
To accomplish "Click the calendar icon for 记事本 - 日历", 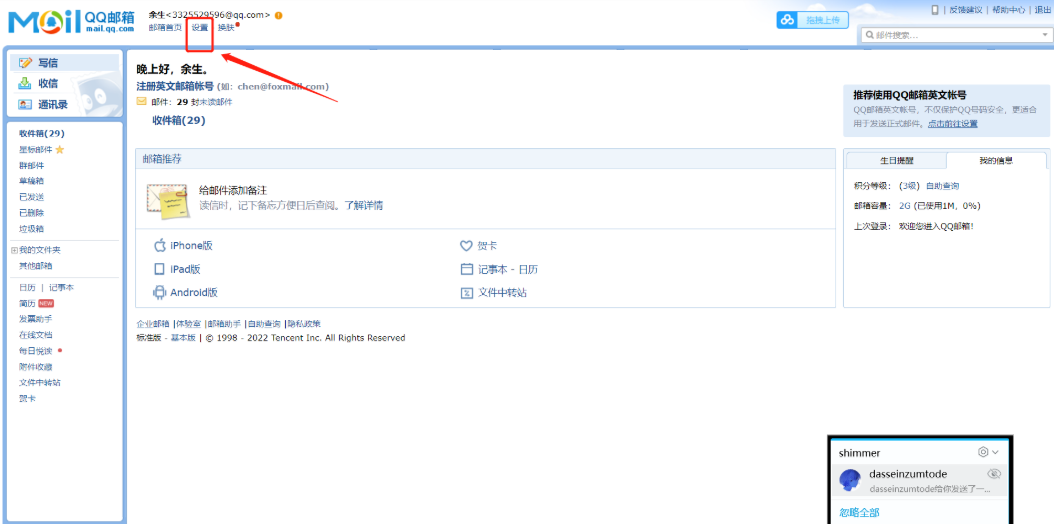I will click(x=467, y=269).
